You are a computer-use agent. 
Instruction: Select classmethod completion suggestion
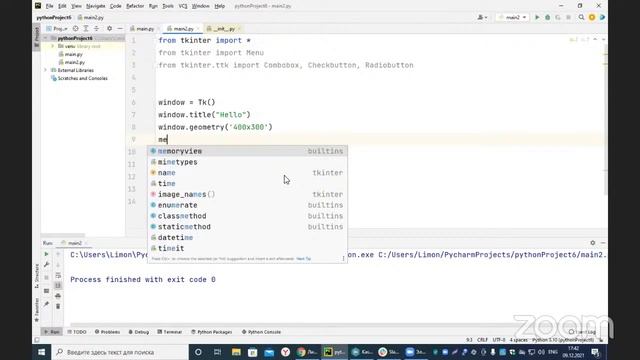(x=247, y=216)
